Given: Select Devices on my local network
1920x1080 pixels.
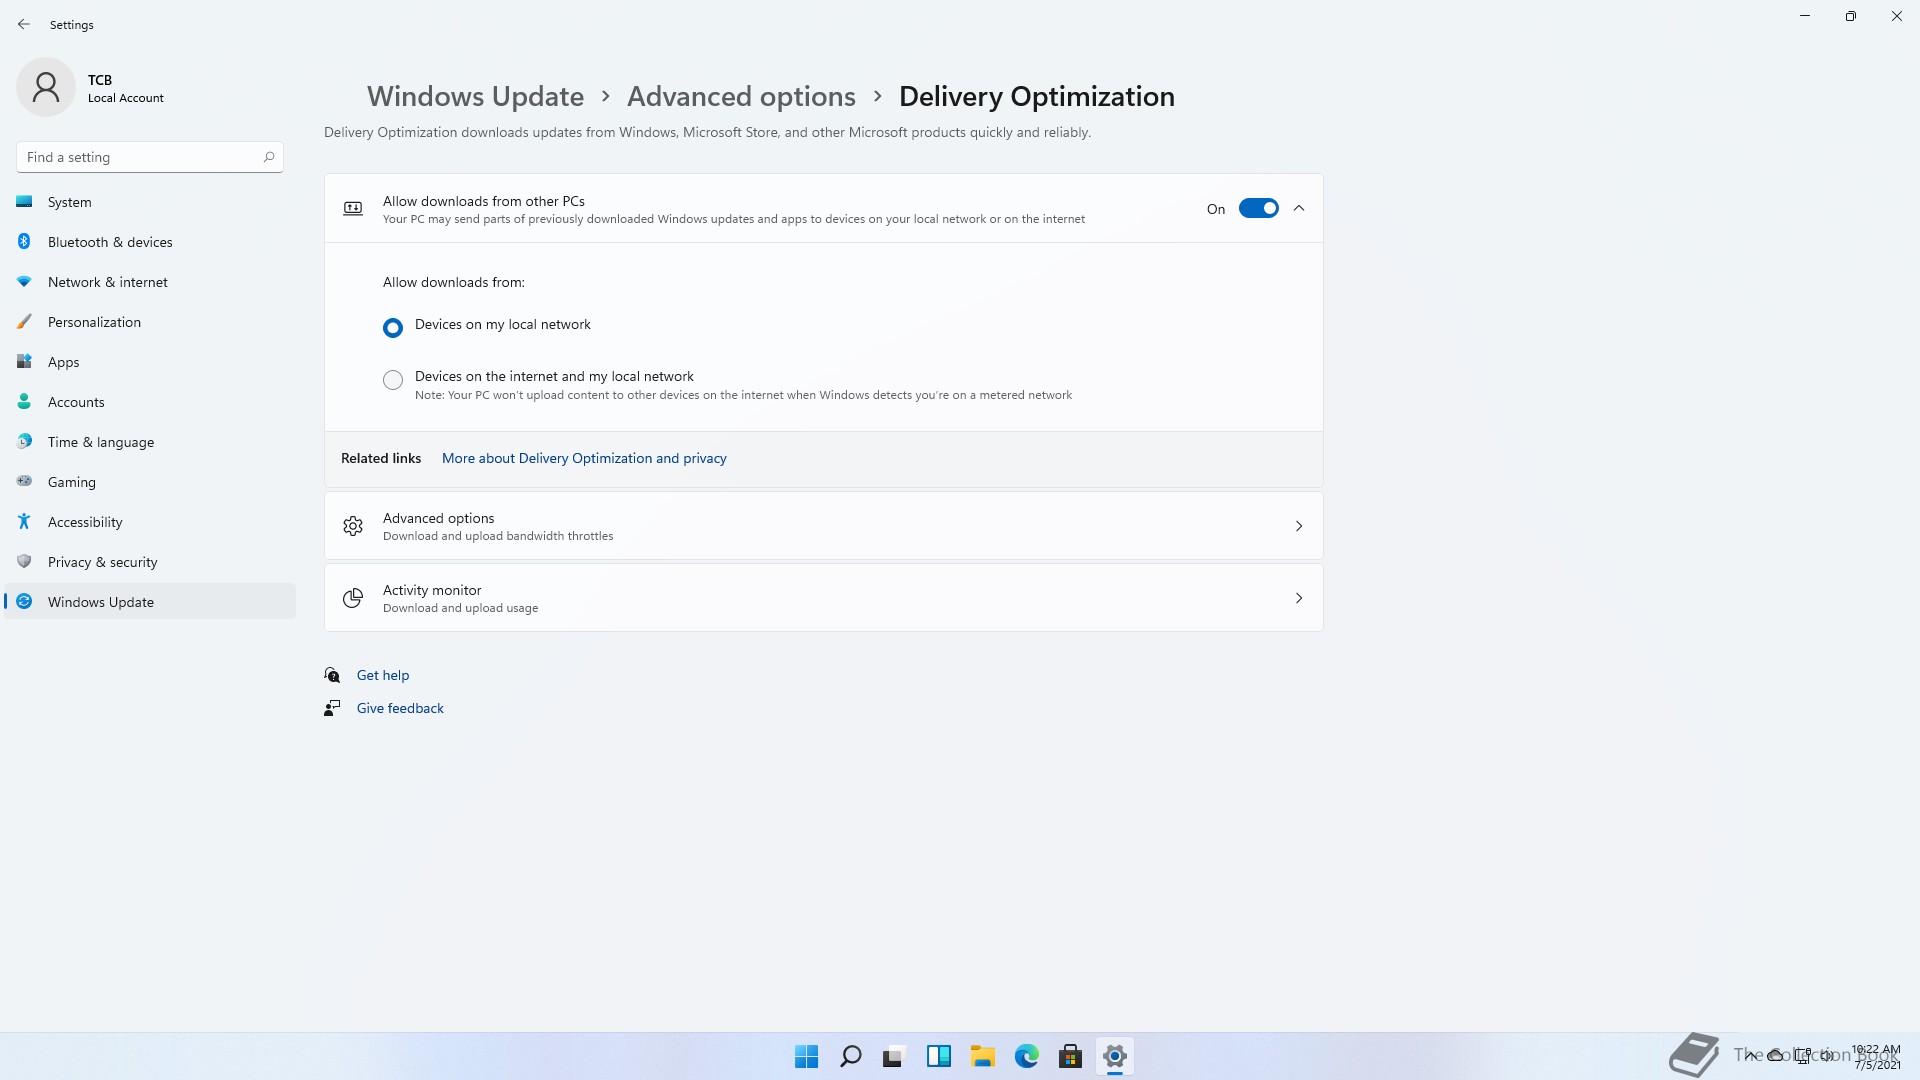Looking at the screenshot, I should pos(393,327).
